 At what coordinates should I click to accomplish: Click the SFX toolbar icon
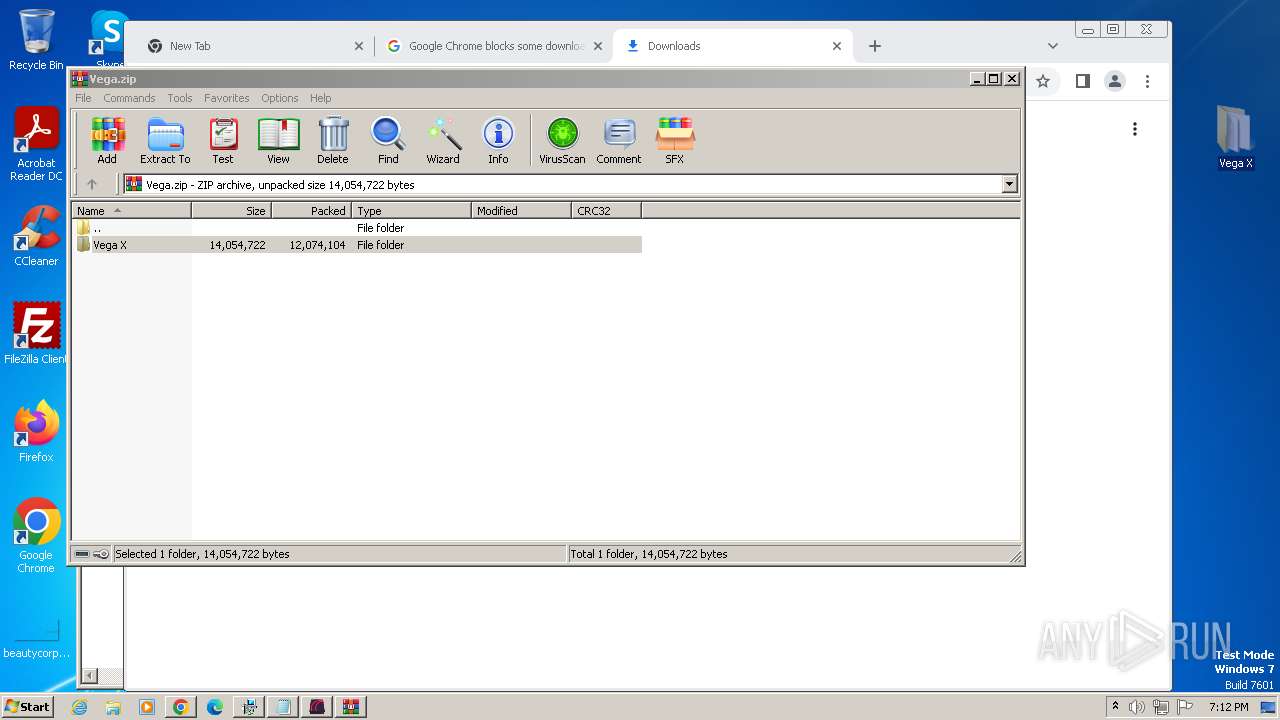(x=675, y=141)
